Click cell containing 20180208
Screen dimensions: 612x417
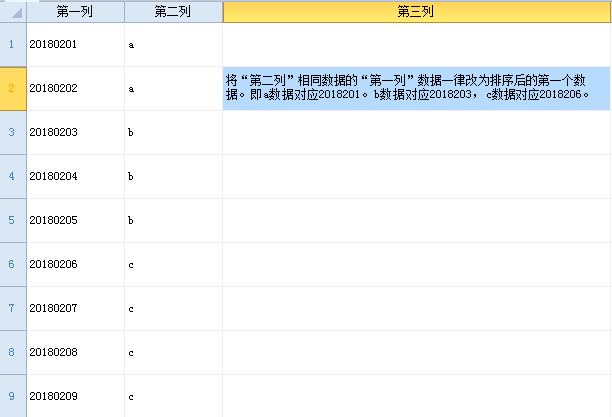tap(76, 353)
